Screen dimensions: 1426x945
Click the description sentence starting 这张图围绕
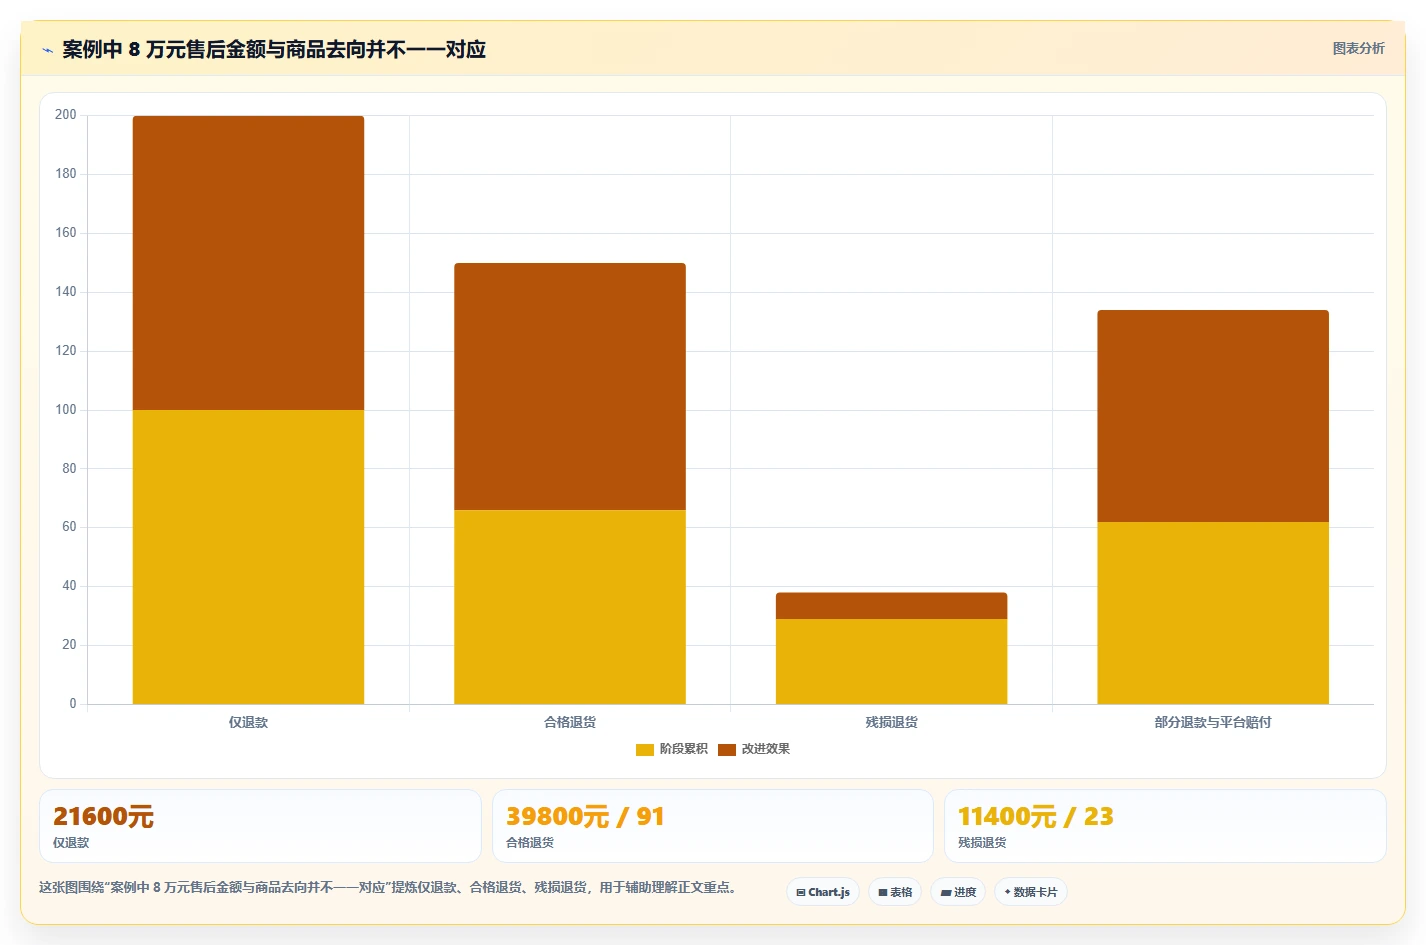pyautogui.click(x=388, y=887)
